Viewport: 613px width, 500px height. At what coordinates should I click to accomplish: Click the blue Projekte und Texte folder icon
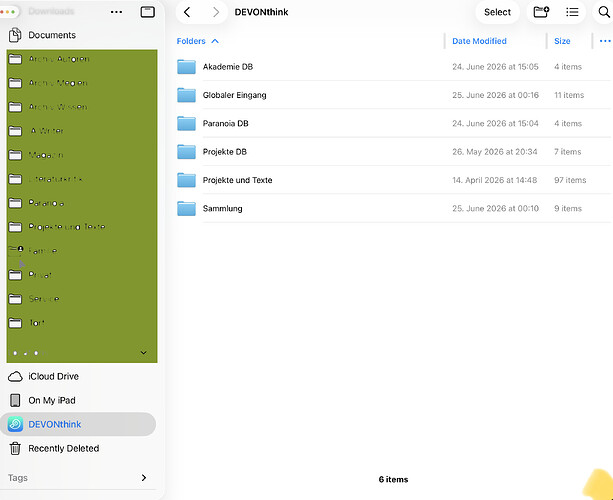coord(186,180)
